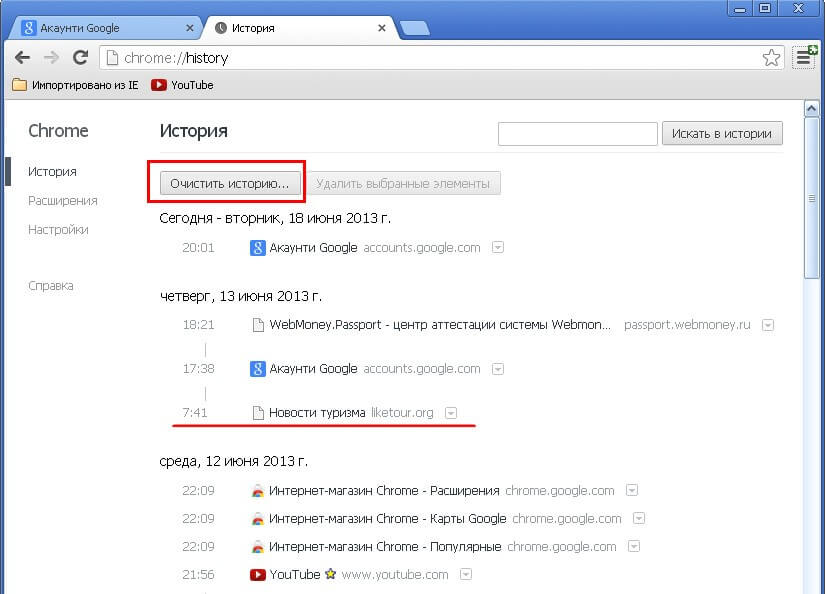Screen dimensions: 825x594
Task: Bookmark this page with the star icon
Action: (771, 57)
